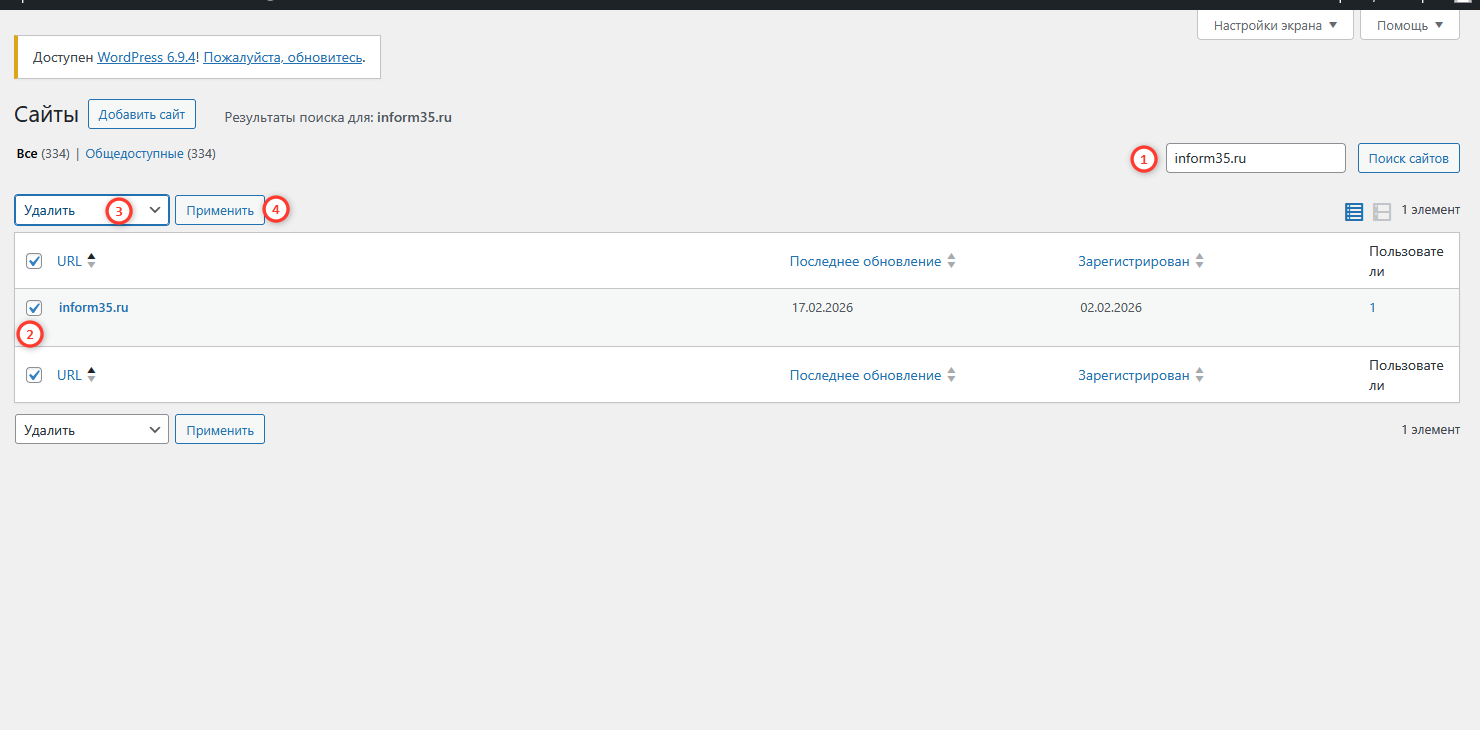Uncheck the inform35.ru row checkbox
Viewport: 1480px width, 730px height.
pos(34,308)
